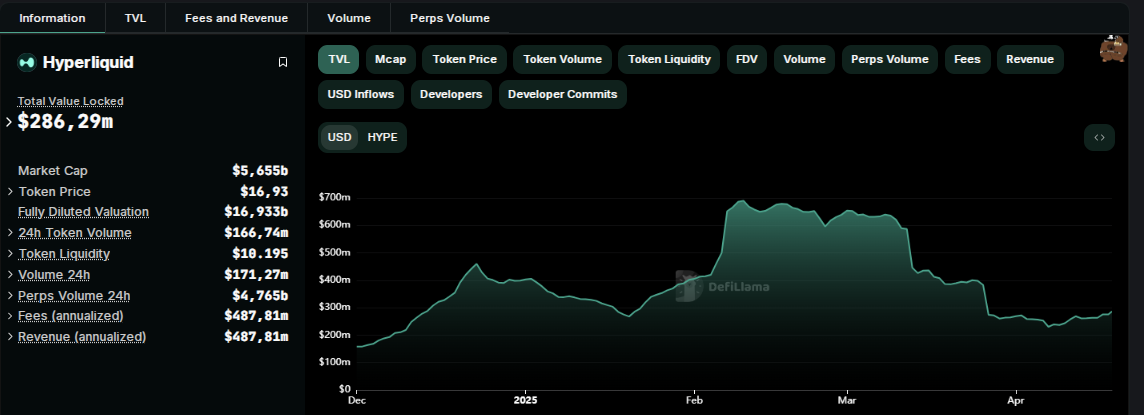Viewport: 1144px width, 415px height.
Task: Toggle the Token Liquidity chart metric
Action: (669, 59)
